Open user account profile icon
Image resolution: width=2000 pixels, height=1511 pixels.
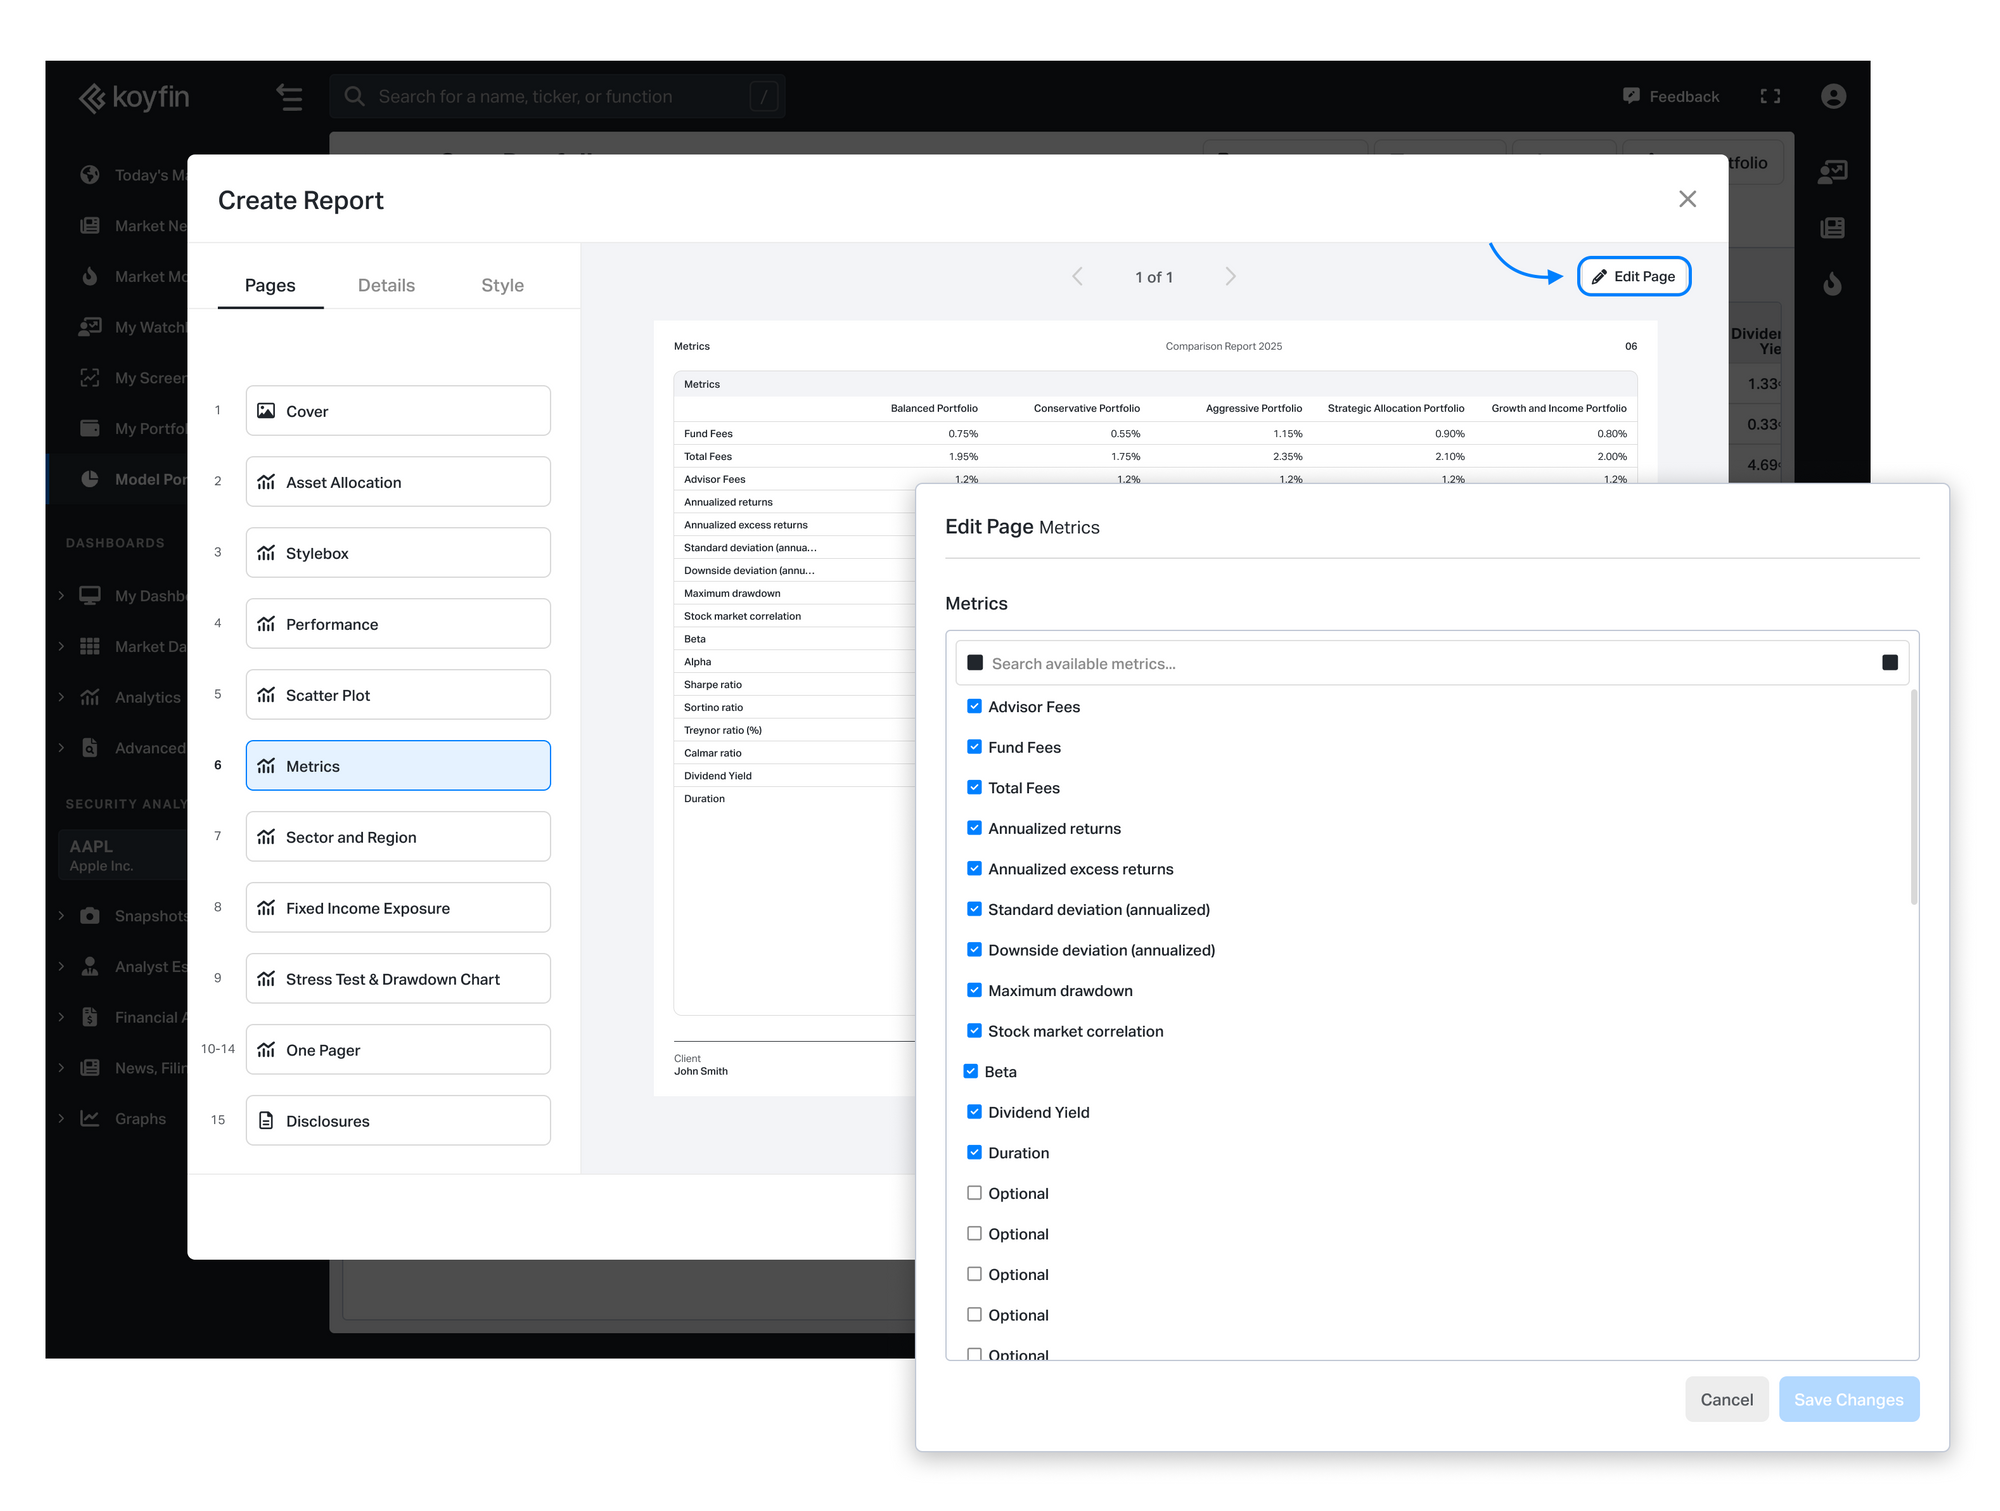pyautogui.click(x=1833, y=96)
